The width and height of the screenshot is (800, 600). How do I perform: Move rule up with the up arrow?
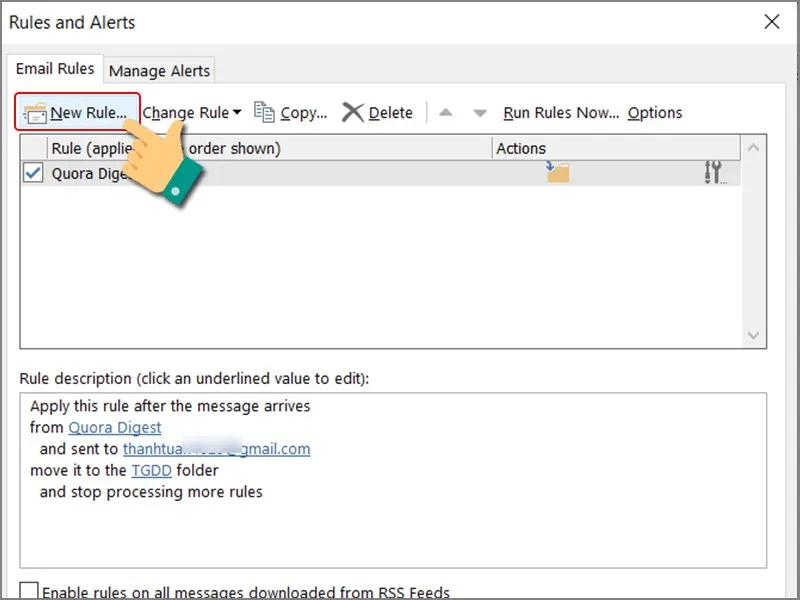(446, 113)
